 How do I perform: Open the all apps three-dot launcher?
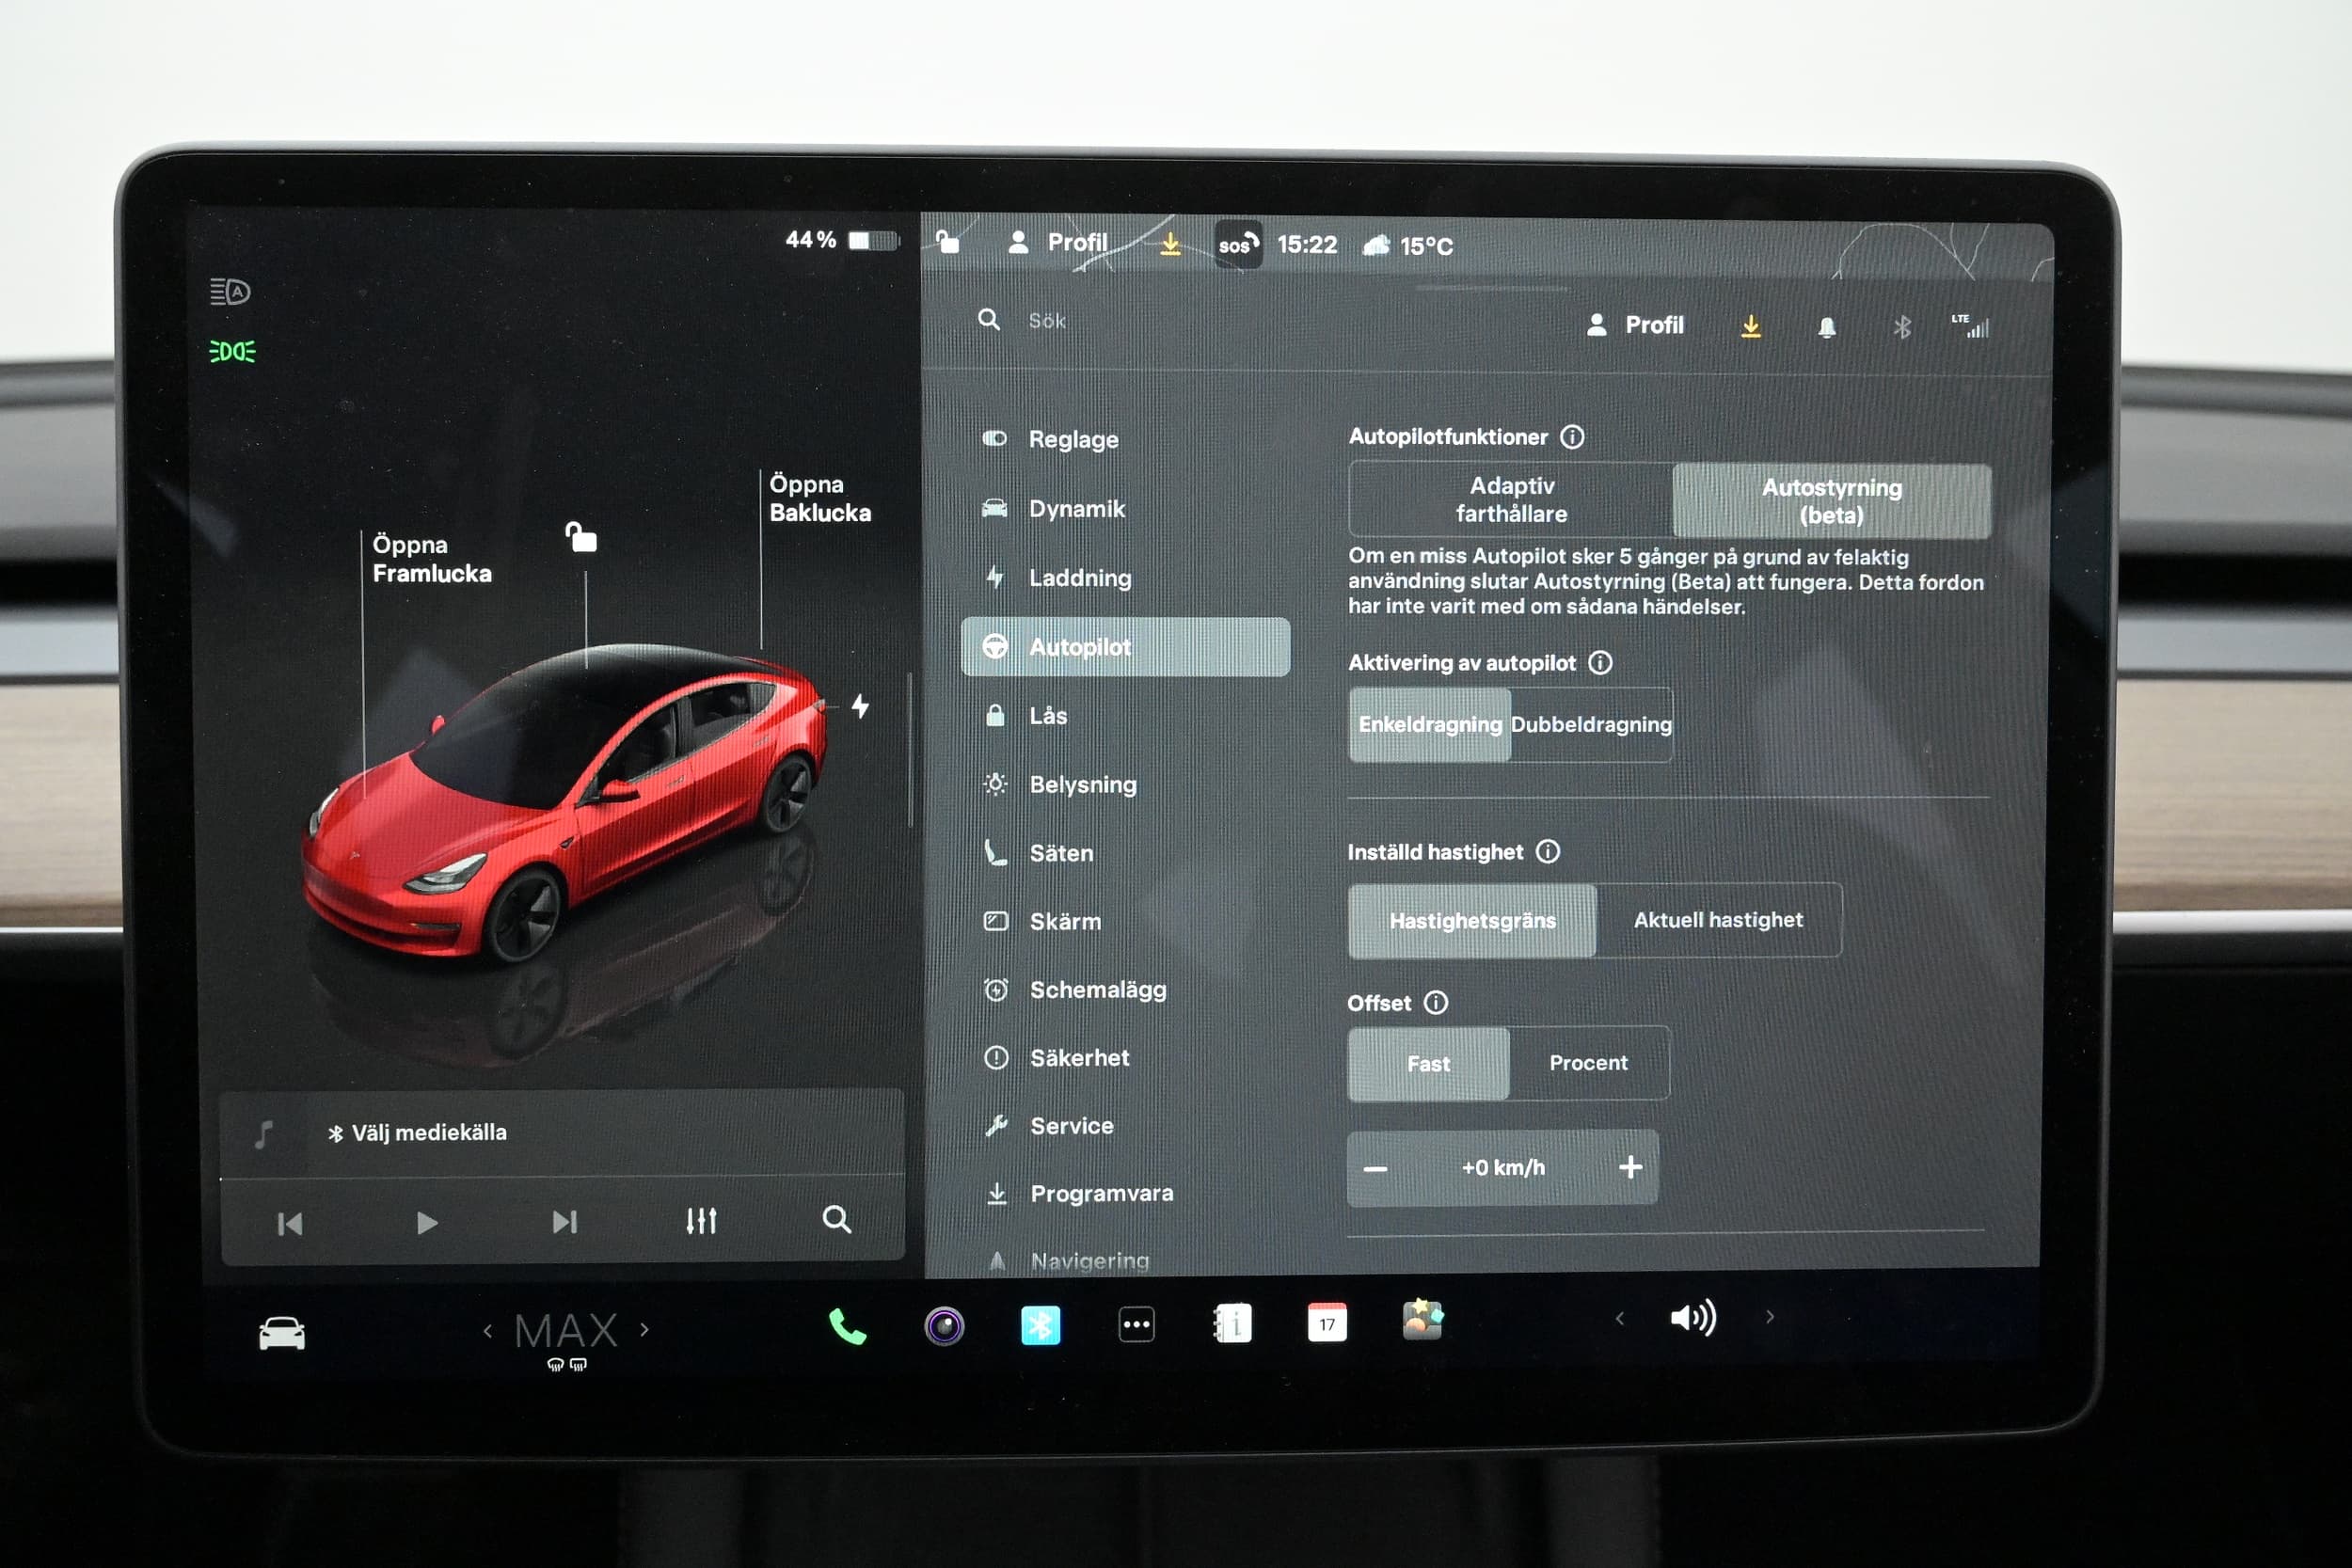[x=1136, y=1325]
